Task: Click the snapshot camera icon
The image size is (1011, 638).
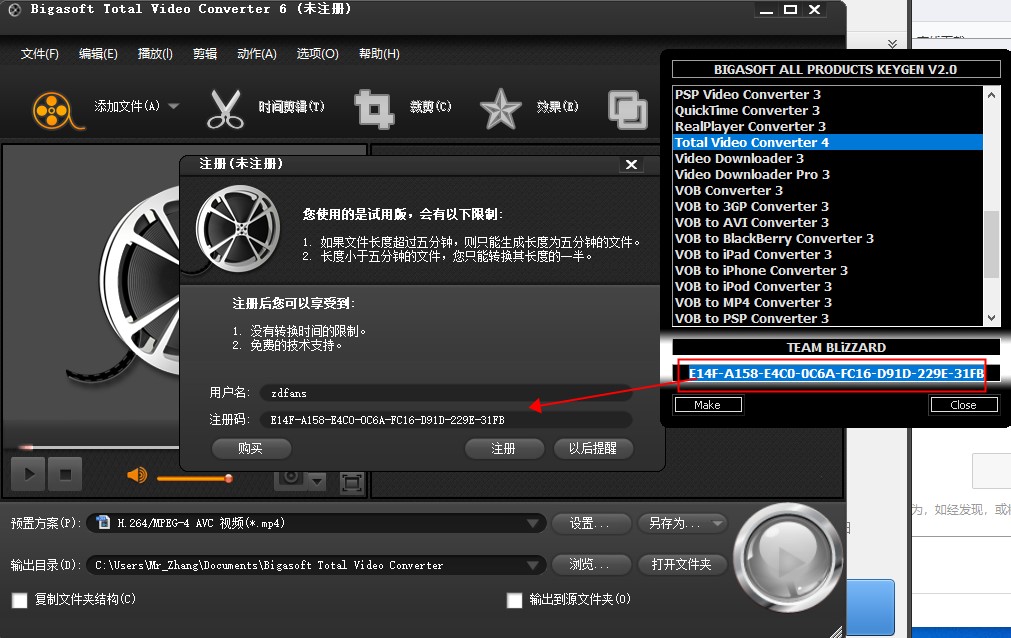Action: tap(290, 479)
